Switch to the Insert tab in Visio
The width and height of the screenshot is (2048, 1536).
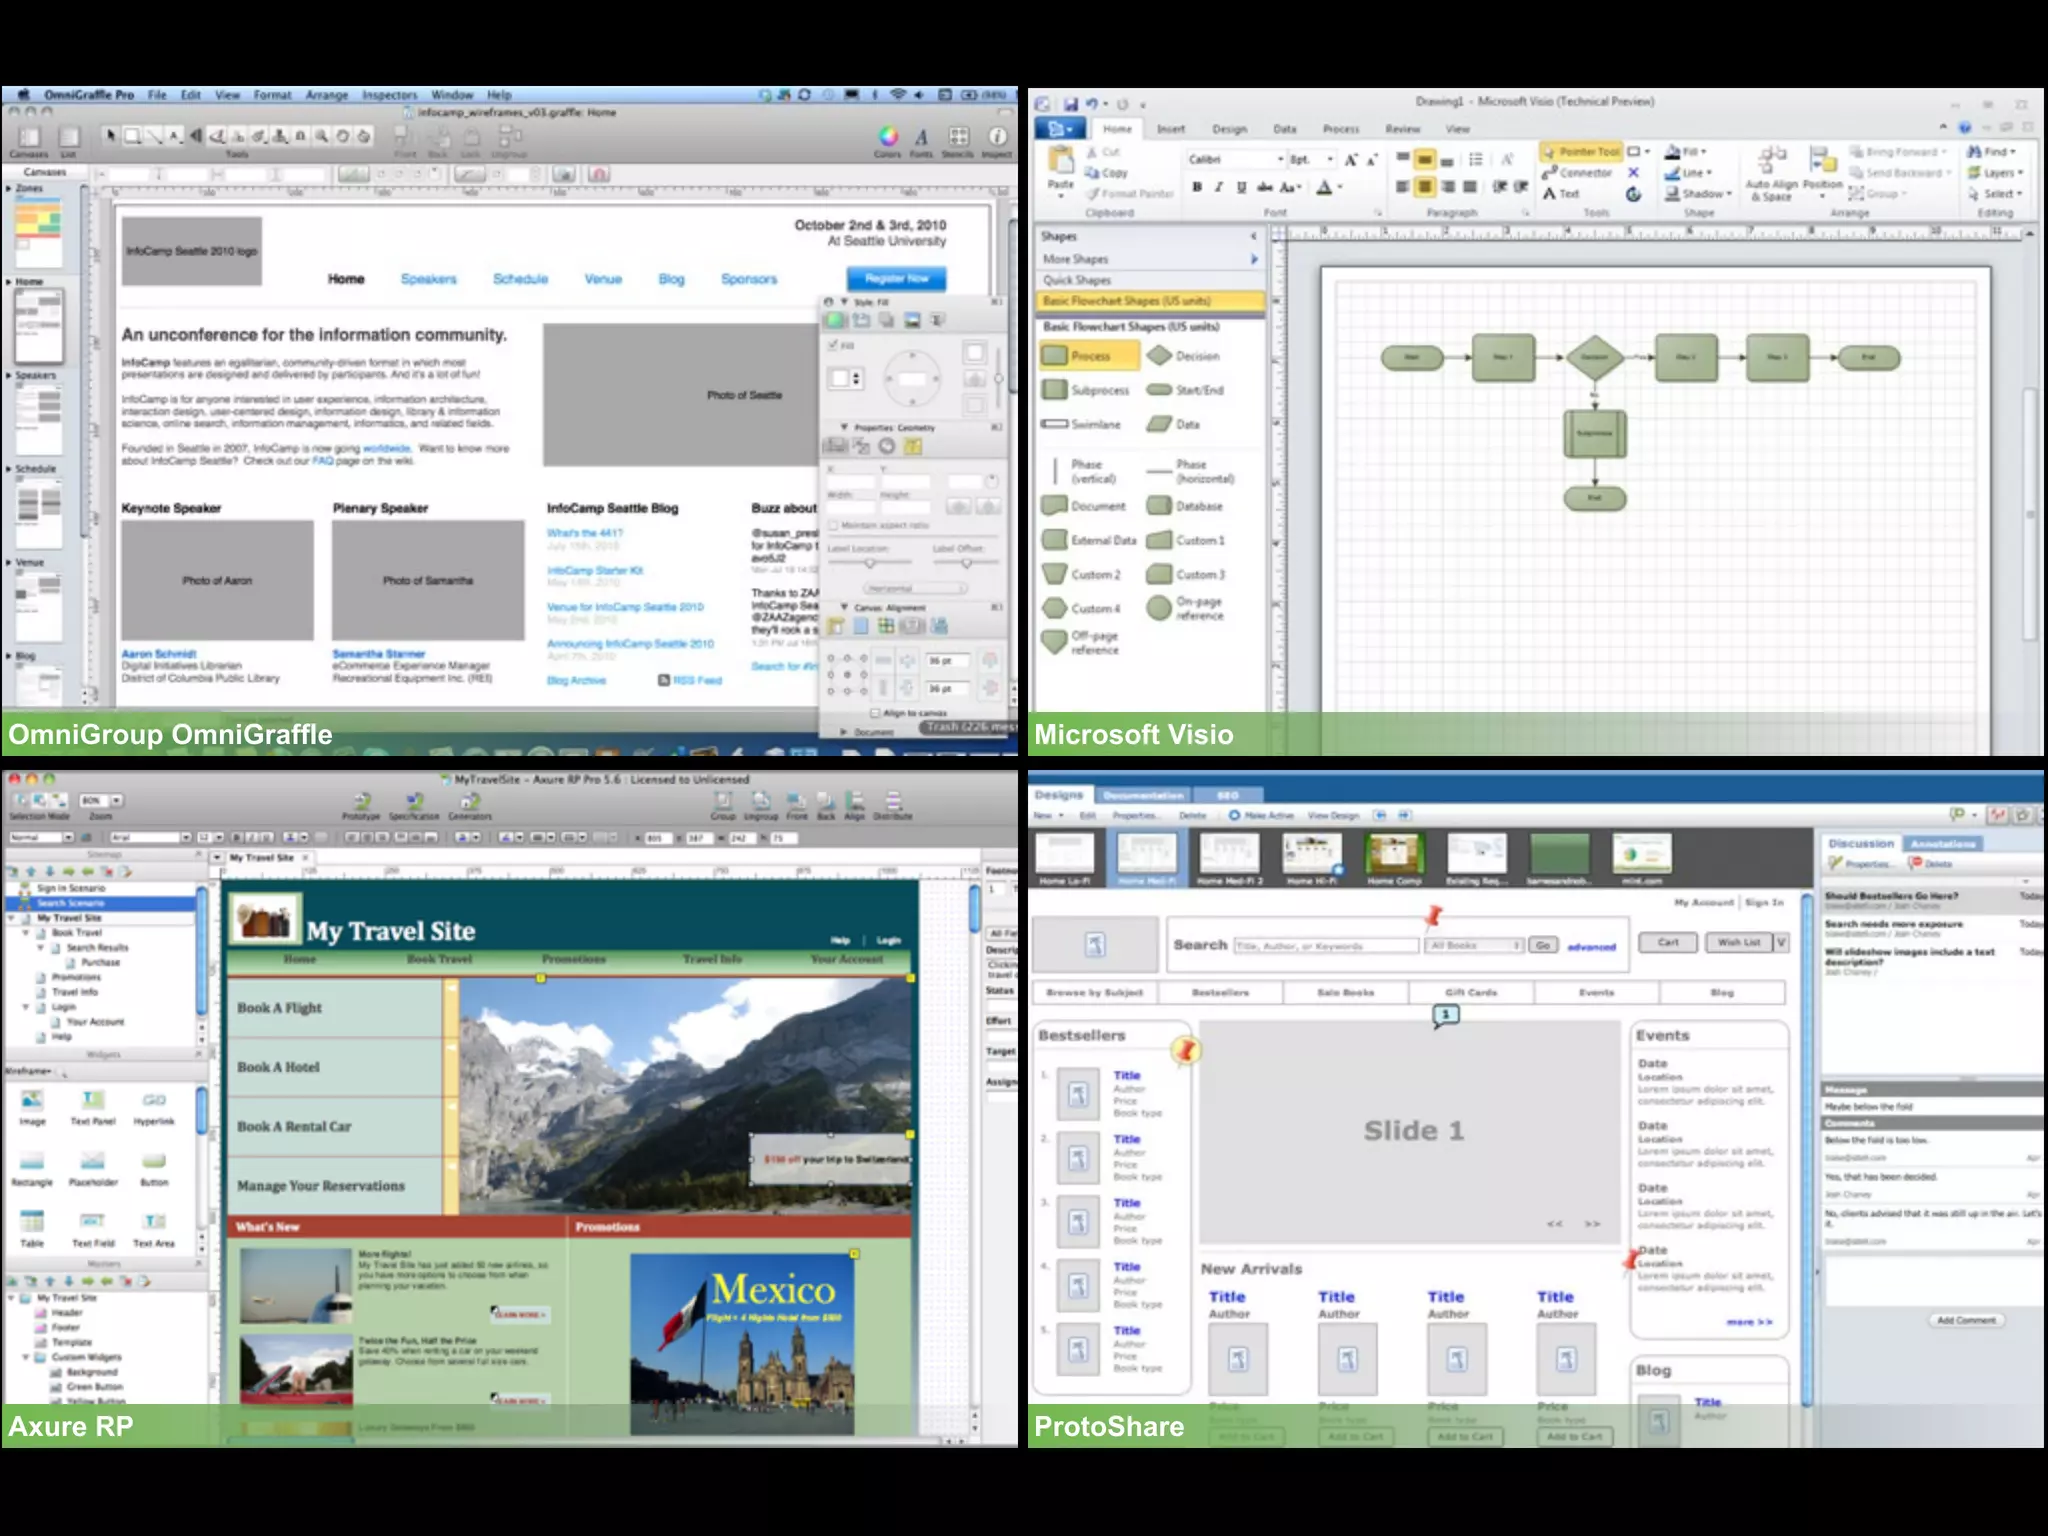[1170, 129]
